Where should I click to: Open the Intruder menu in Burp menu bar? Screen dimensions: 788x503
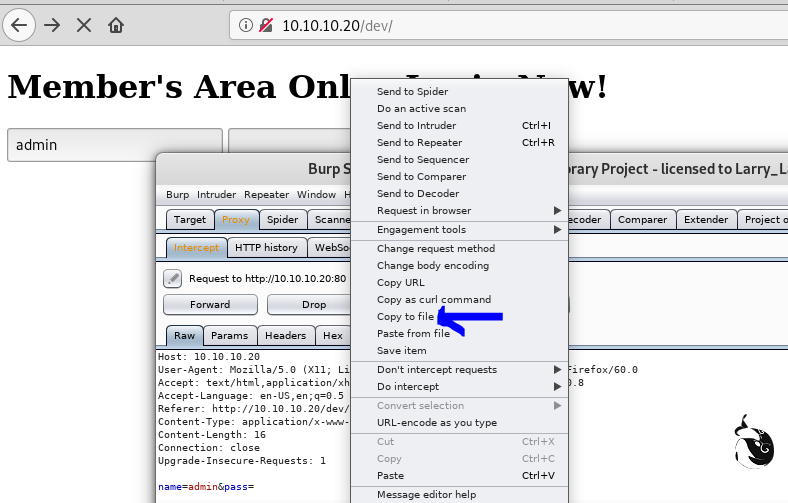(x=216, y=195)
